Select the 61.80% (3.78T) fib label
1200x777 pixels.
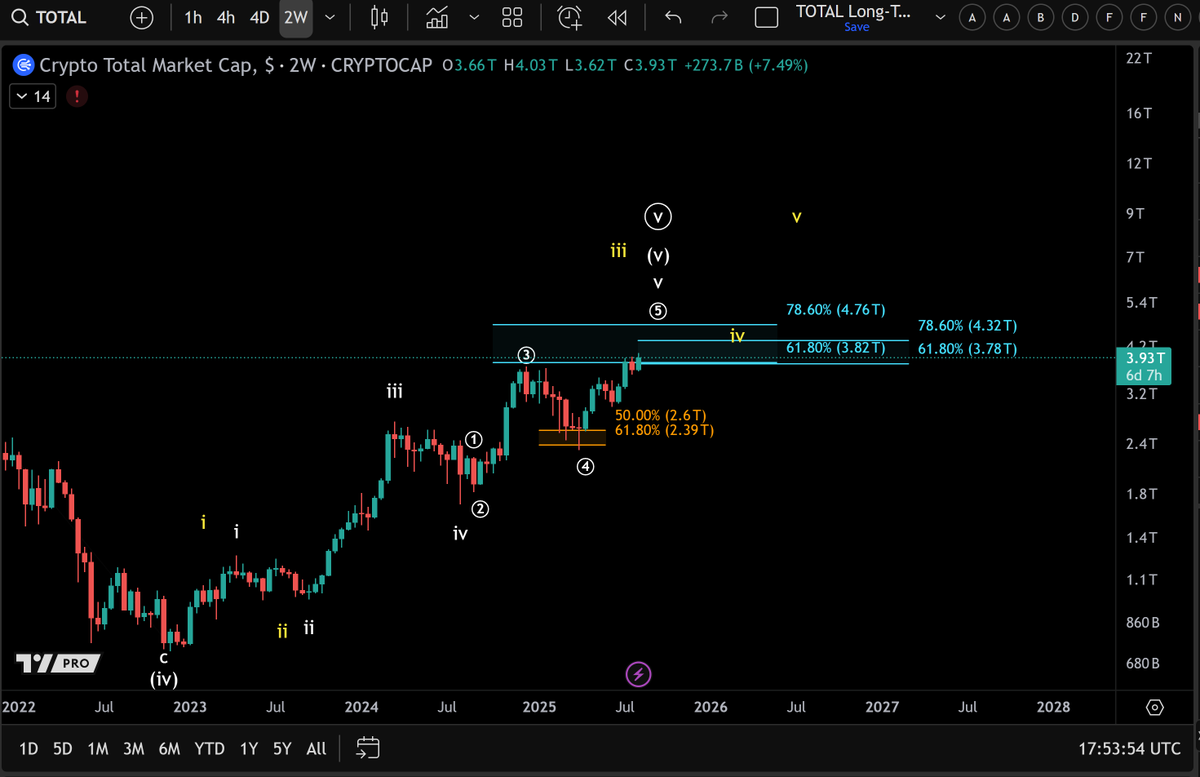[x=967, y=349]
